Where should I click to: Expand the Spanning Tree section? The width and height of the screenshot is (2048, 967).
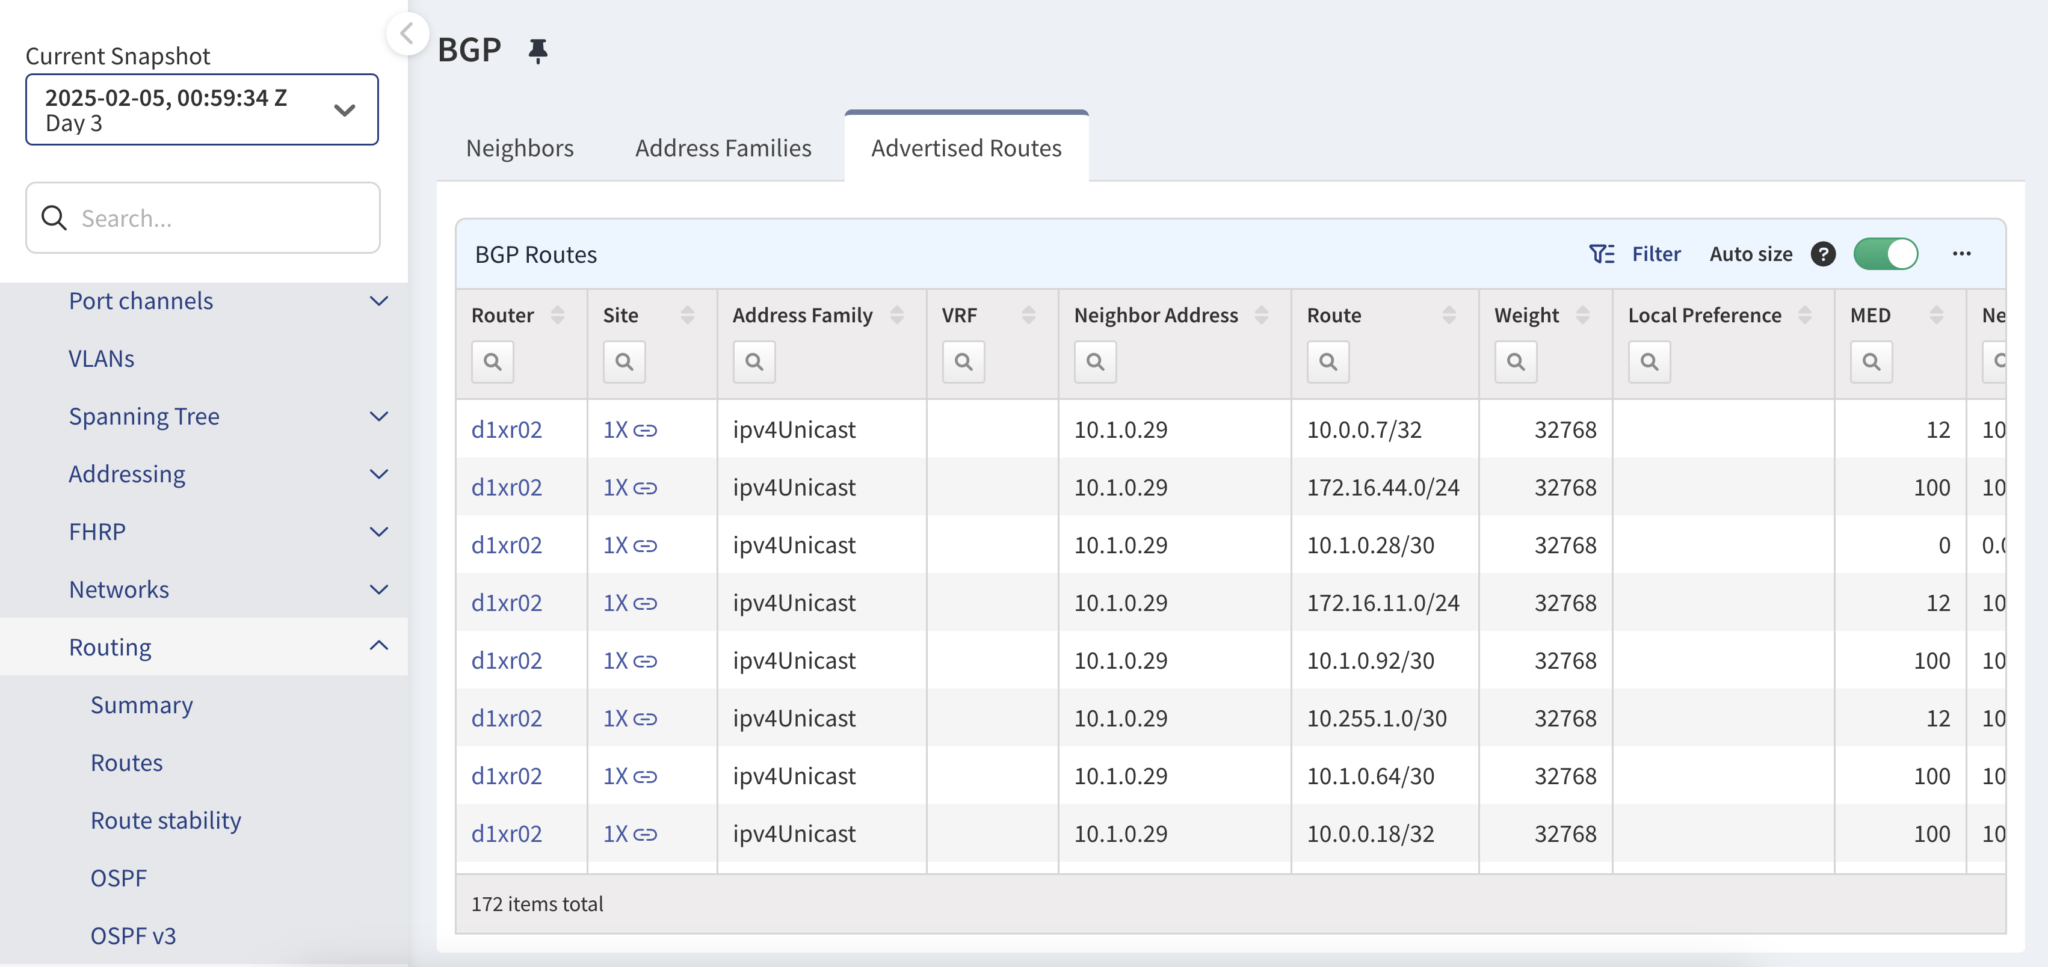[378, 416]
